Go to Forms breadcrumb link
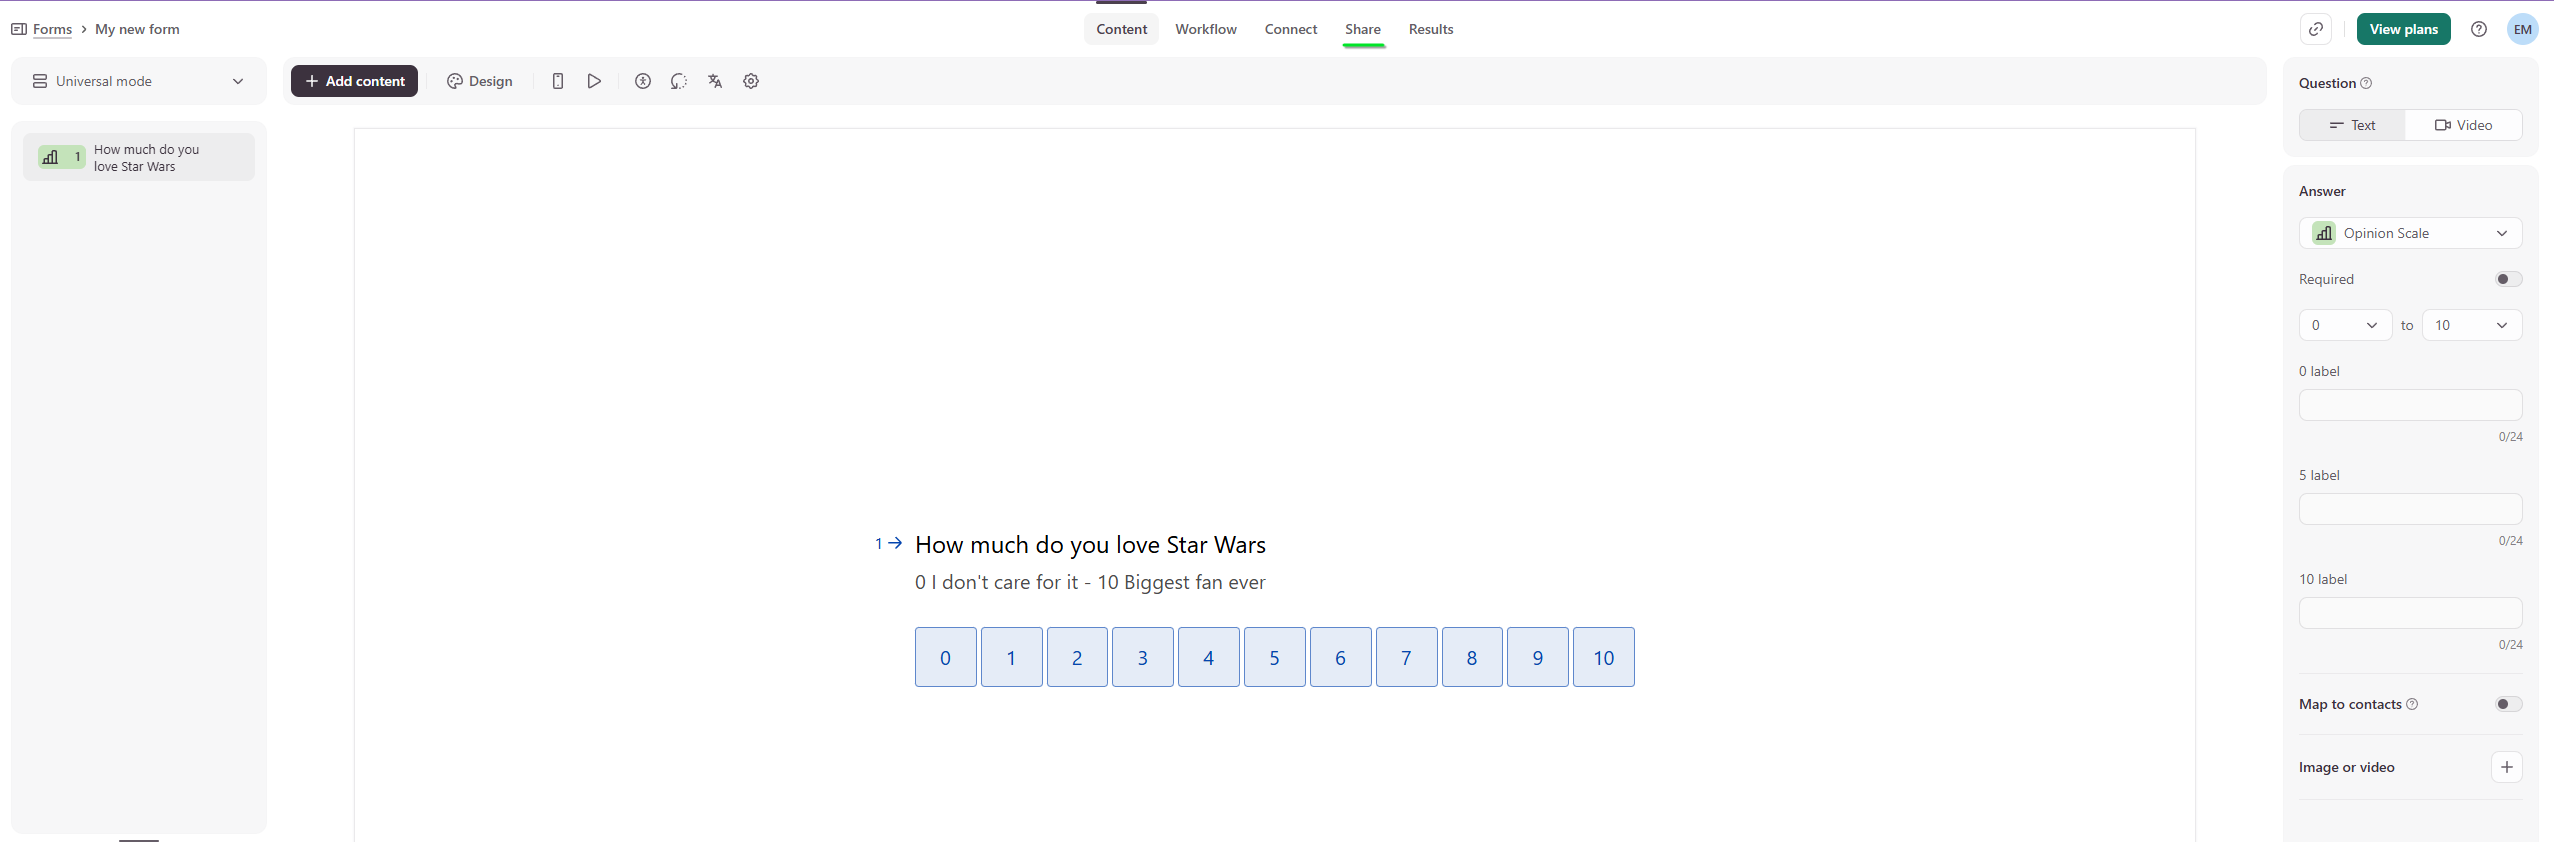The height and width of the screenshot is (842, 2554). pyautogui.click(x=52, y=29)
